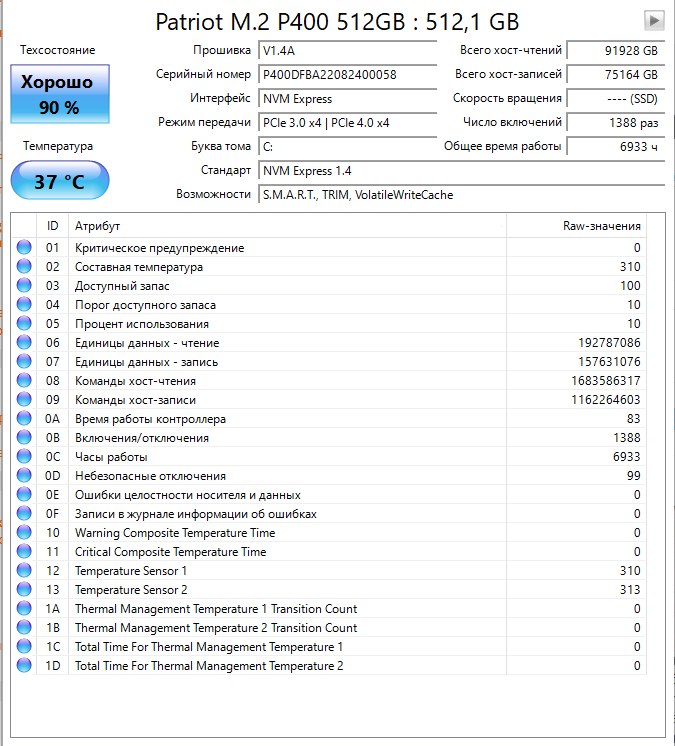Click status orb for Часы работы row

point(24,456)
